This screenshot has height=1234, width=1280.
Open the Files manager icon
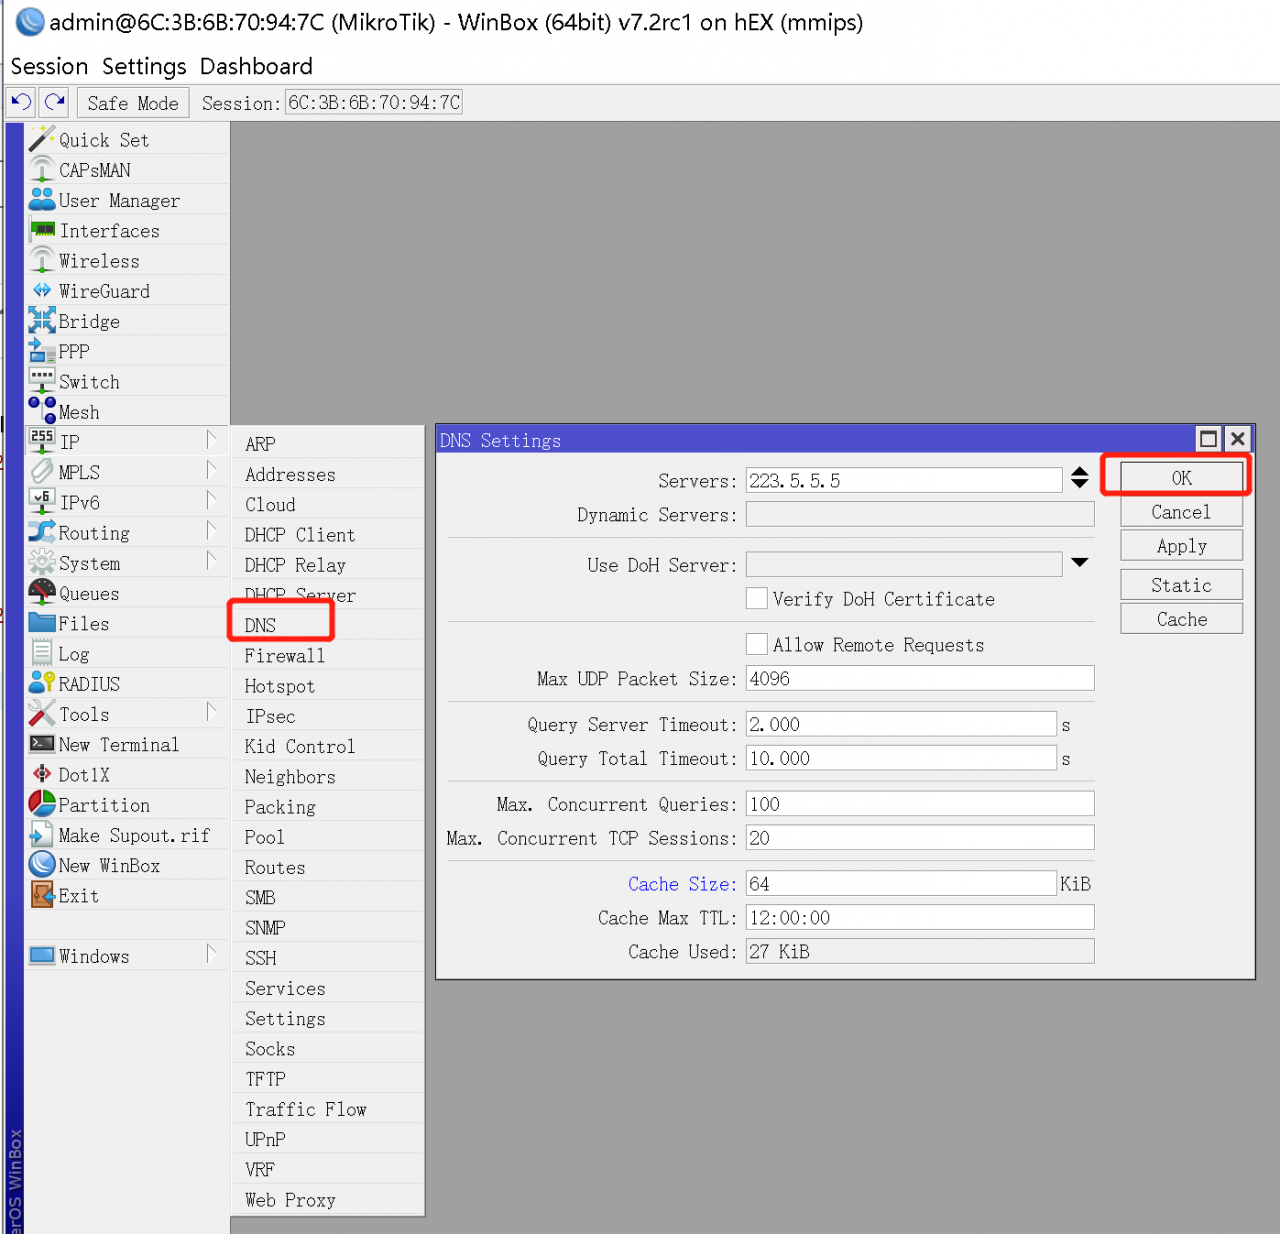tap(42, 623)
